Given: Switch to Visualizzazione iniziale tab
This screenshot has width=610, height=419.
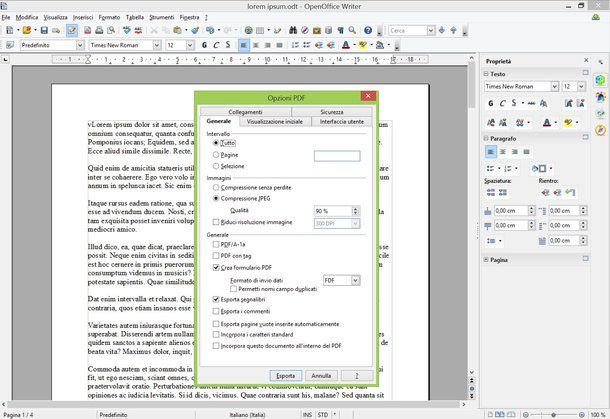Looking at the screenshot, I should point(275,122).
